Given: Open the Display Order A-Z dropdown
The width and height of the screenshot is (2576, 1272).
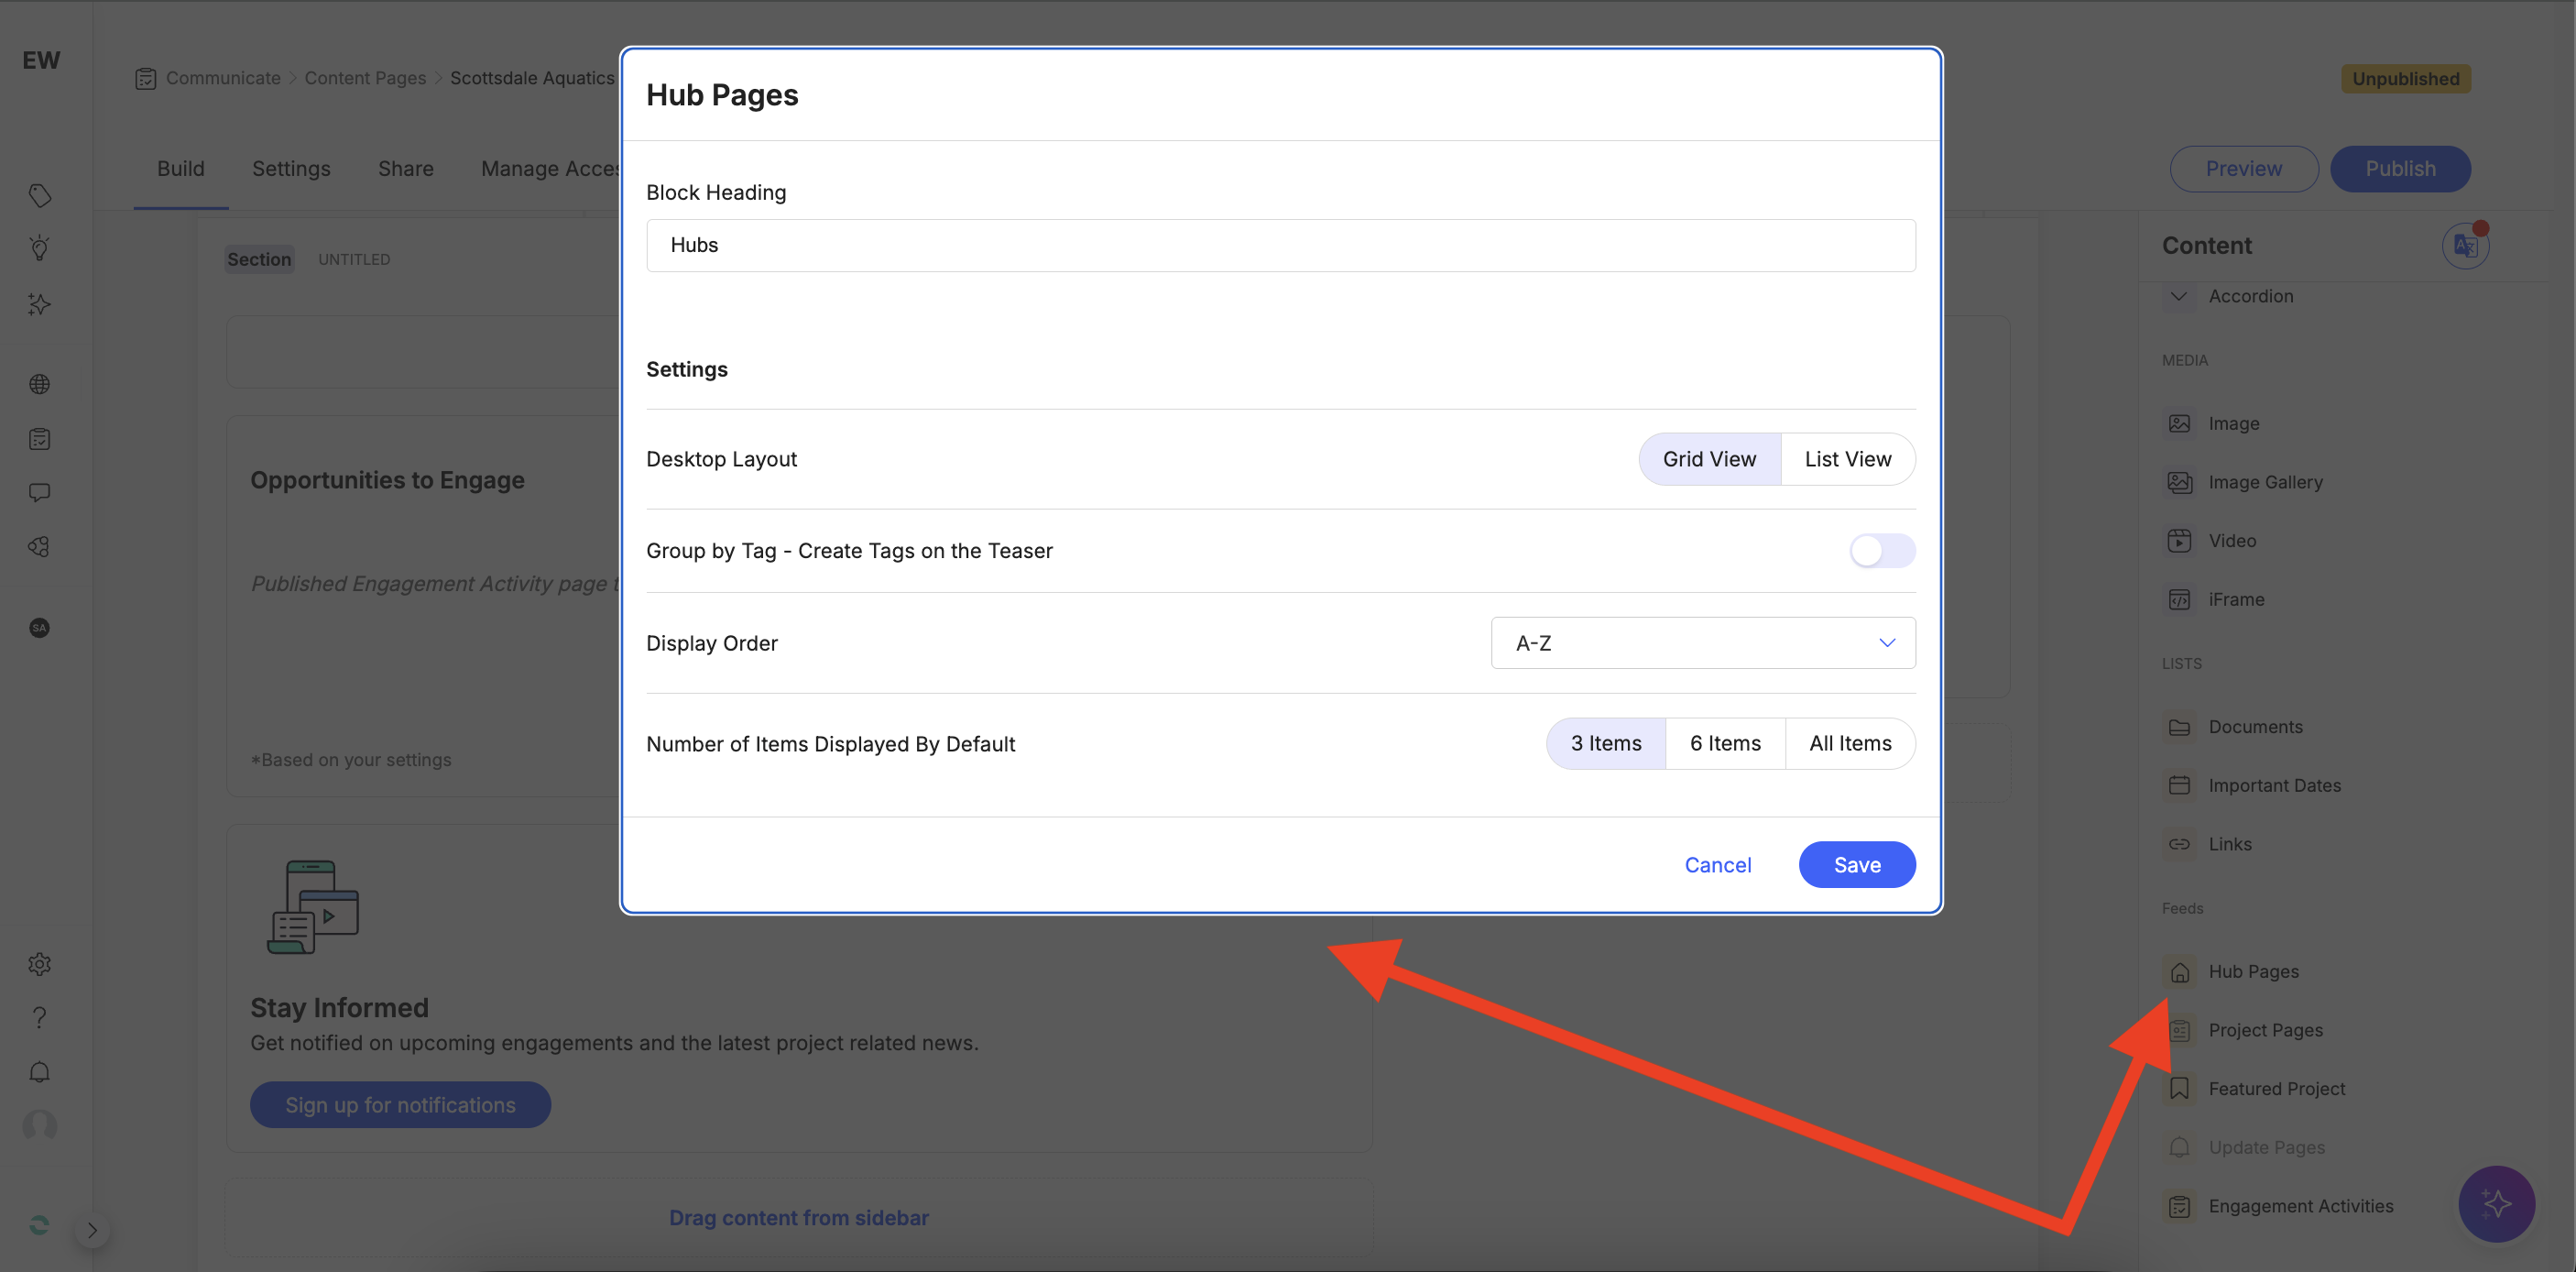Looking at the screenshot, I should tap(1702, 643).
